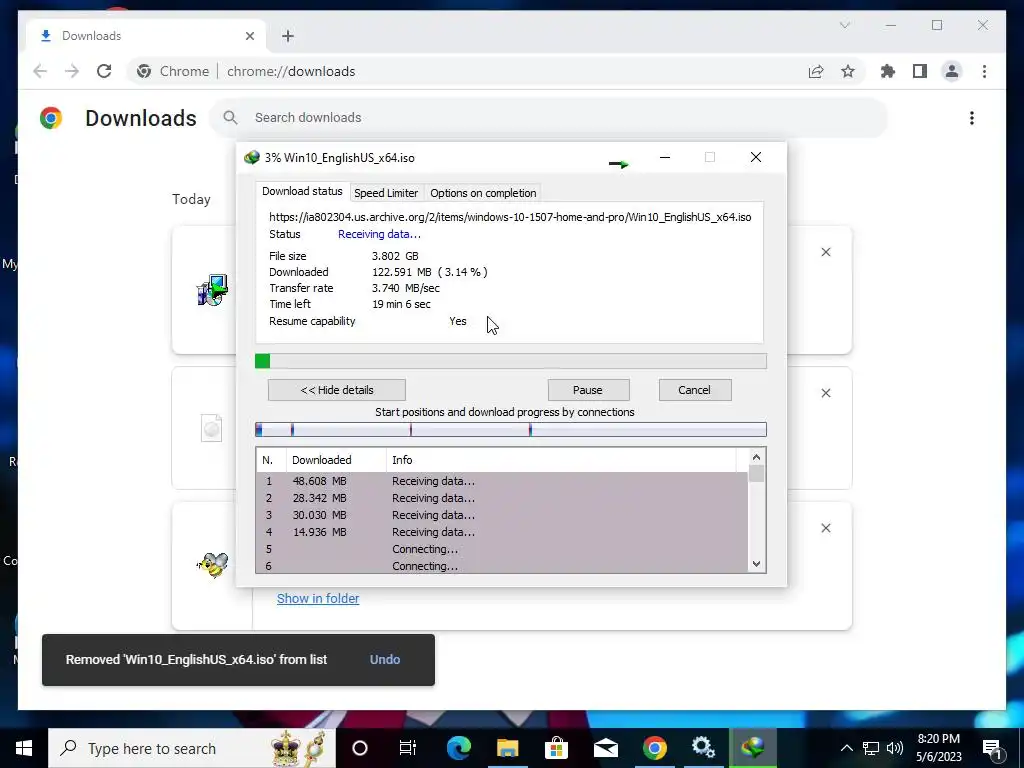
Task: Click the connections progress segment bar
Action: coord(511,429)
